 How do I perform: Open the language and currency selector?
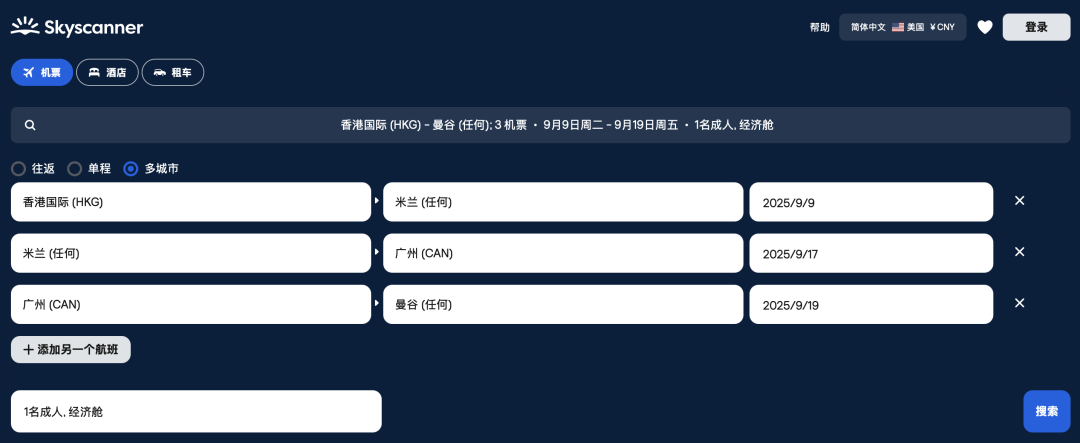(x=902, y=28)
